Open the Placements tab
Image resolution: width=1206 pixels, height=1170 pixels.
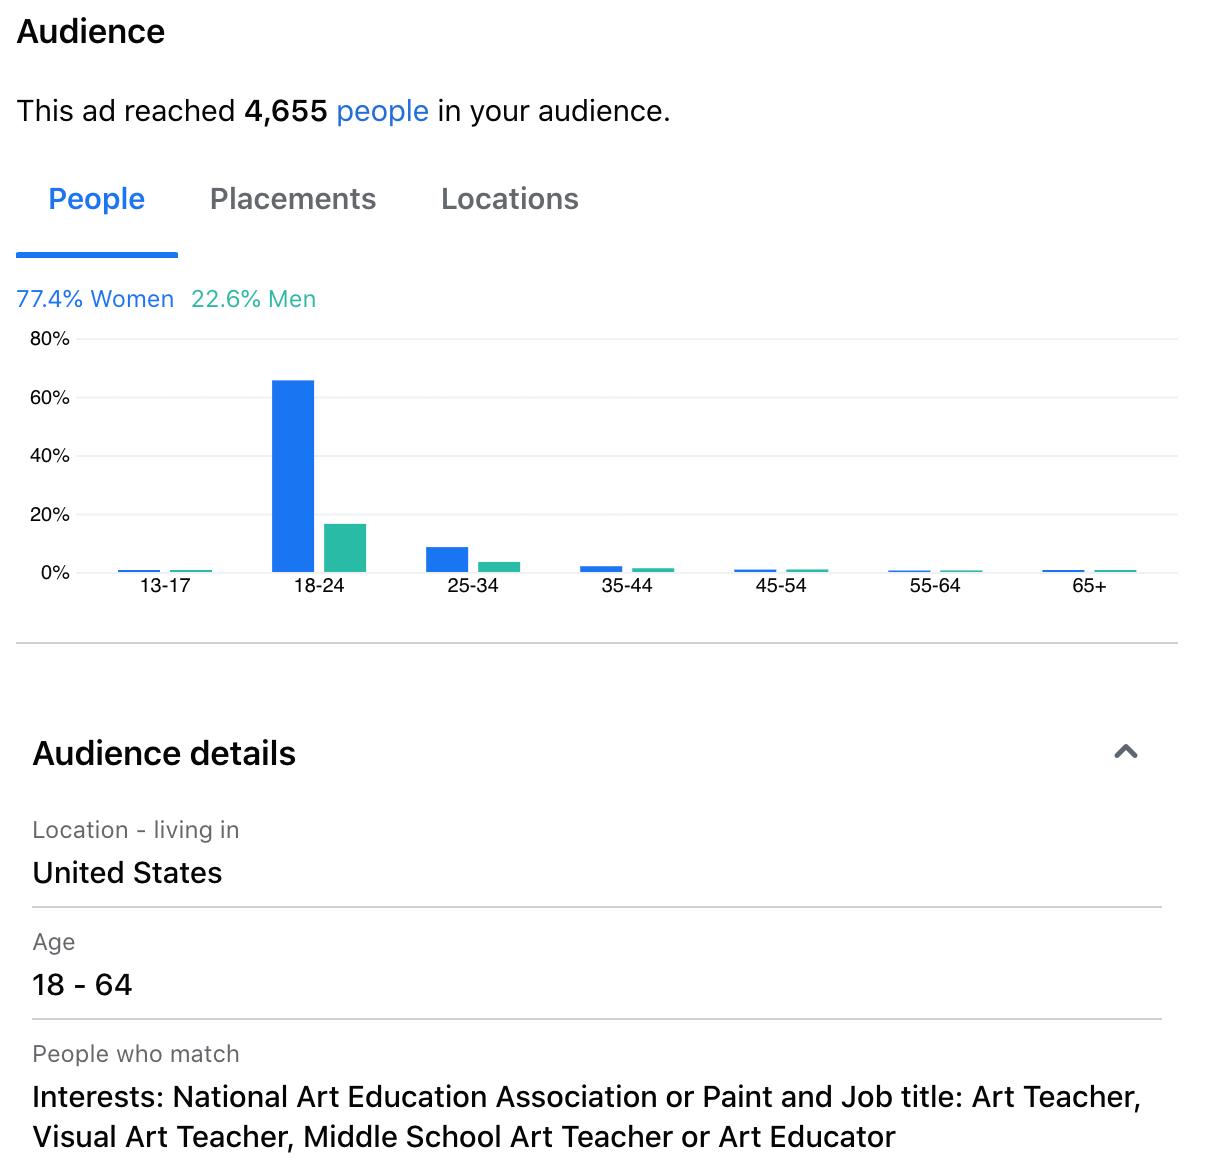pos(293,199)
